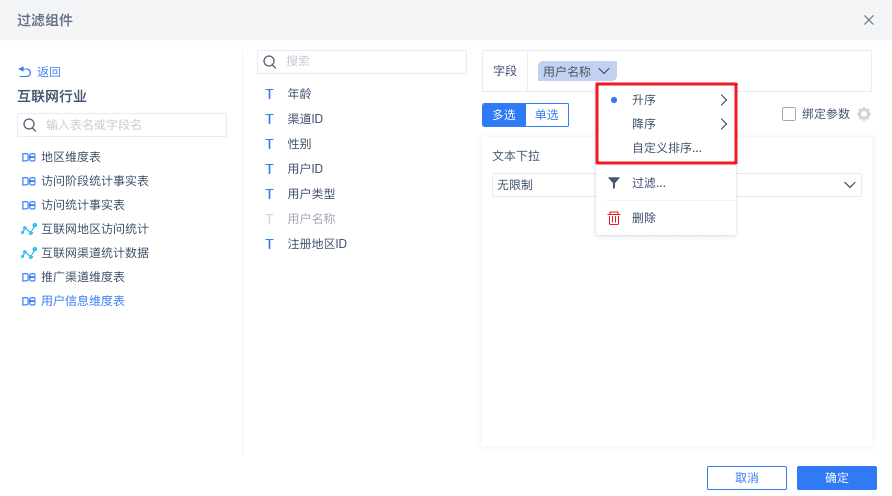The width and height of the screenshot is (892, 496).
Task: Enable the 绑定参数 checkbox
Action: 789,114
